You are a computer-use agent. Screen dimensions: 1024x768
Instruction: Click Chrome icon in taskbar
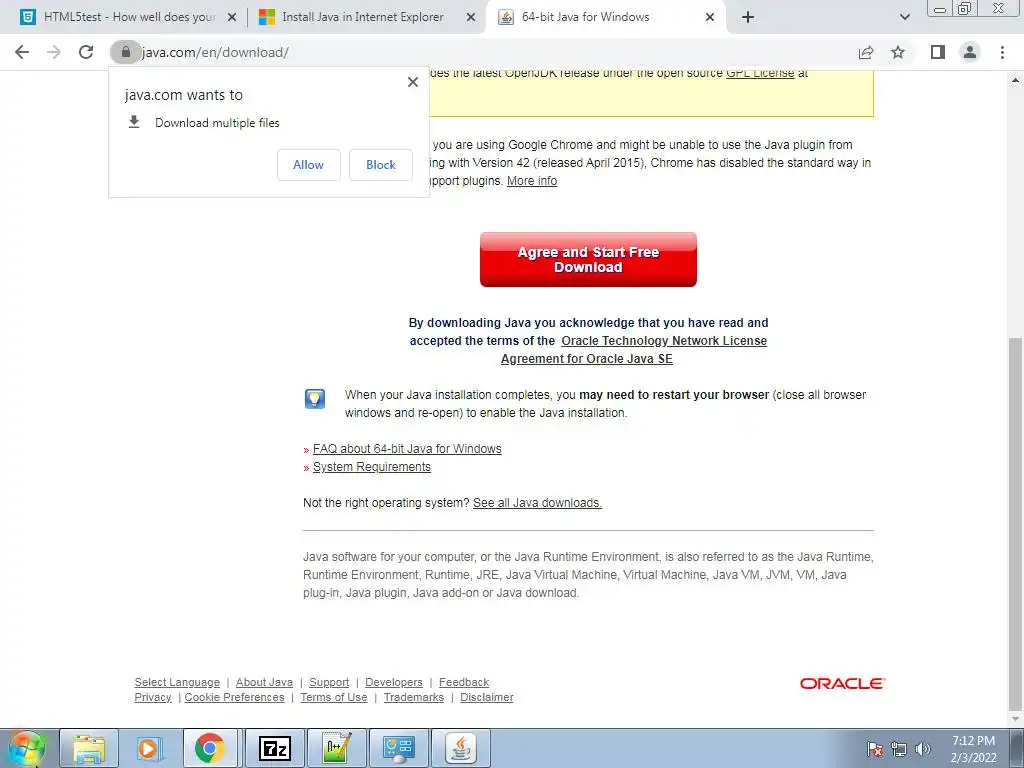pos(210,748)
